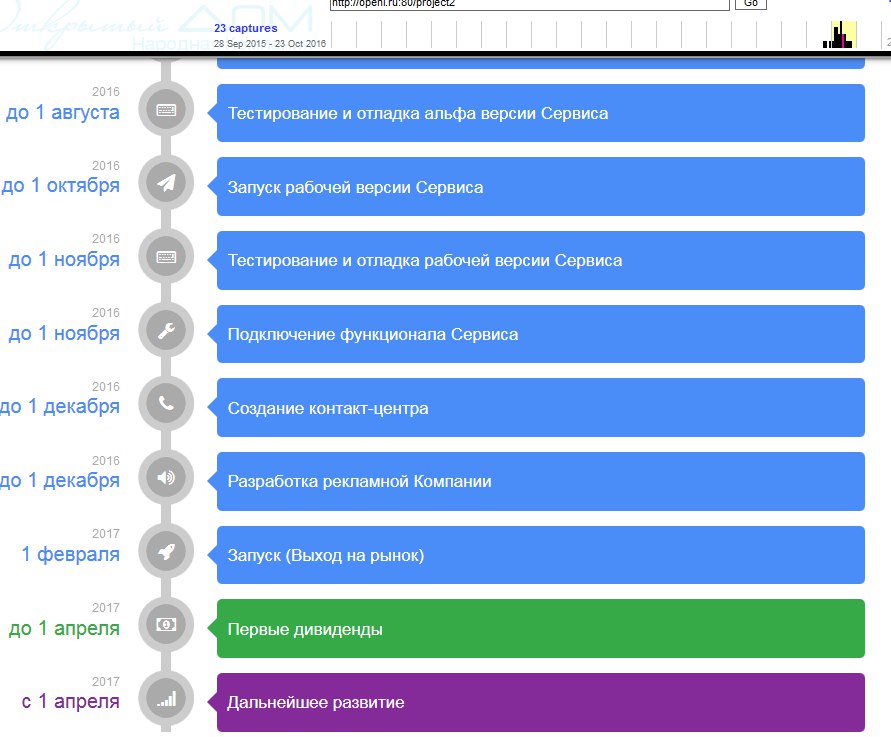Click paper plane icon beside 'до 1 октября'
The height and width of the screenshot is (737, 891).
[x=166, y=183]
